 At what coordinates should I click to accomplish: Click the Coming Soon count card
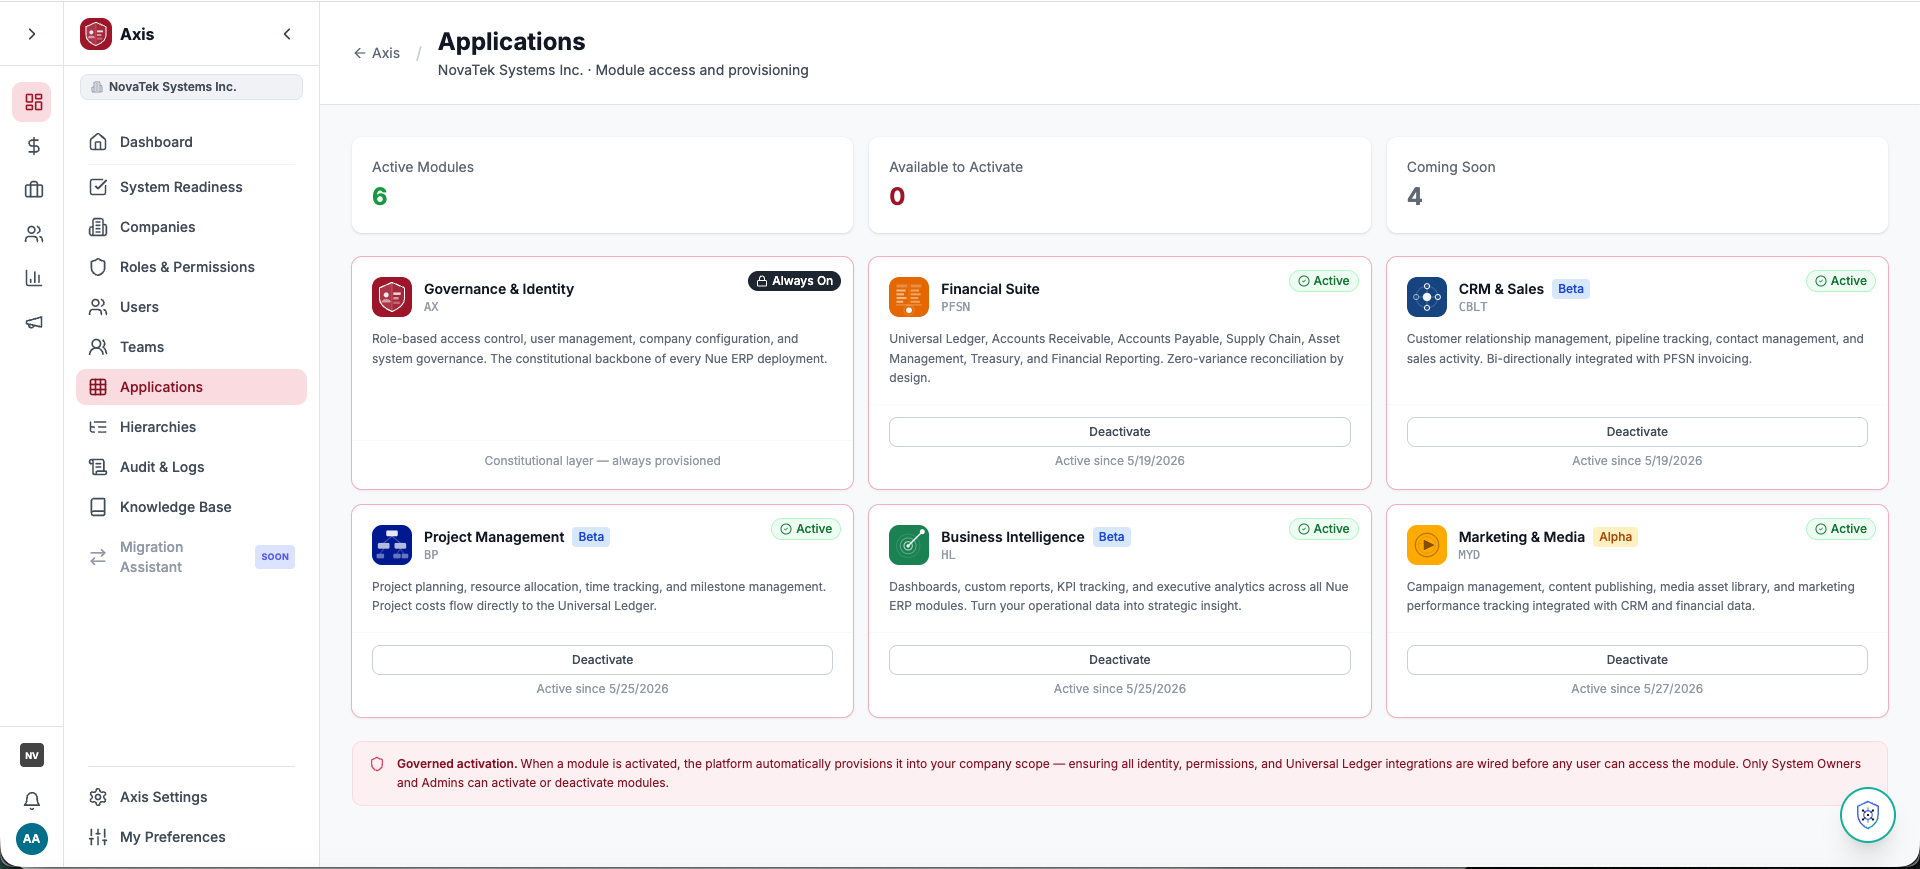point(1637,185)
